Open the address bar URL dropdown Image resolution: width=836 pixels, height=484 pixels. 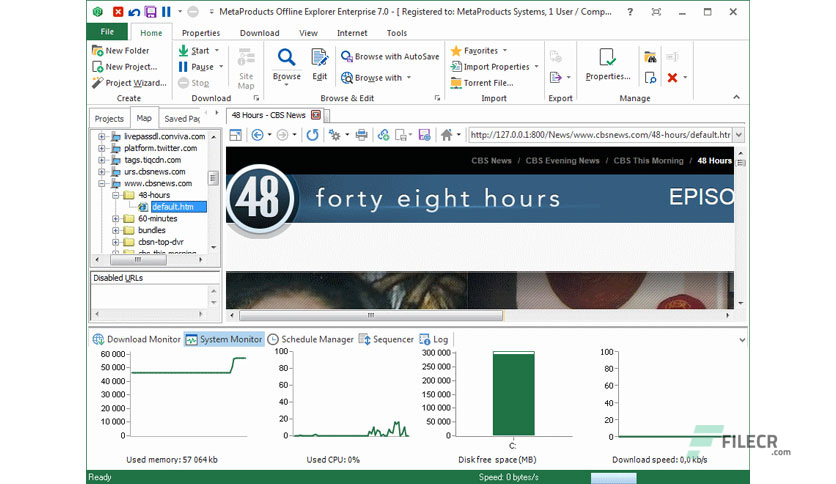pos(739,135)
